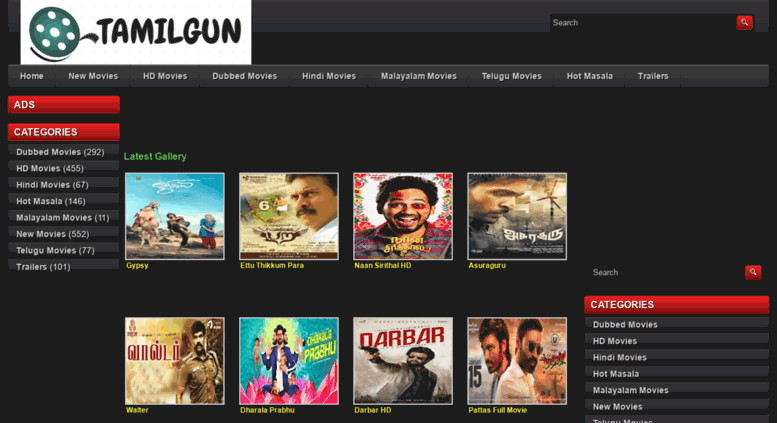The height and width of the screenshot is (423, 777).
Task: Open the Pattas Full Movie poster
Action: 517,361
